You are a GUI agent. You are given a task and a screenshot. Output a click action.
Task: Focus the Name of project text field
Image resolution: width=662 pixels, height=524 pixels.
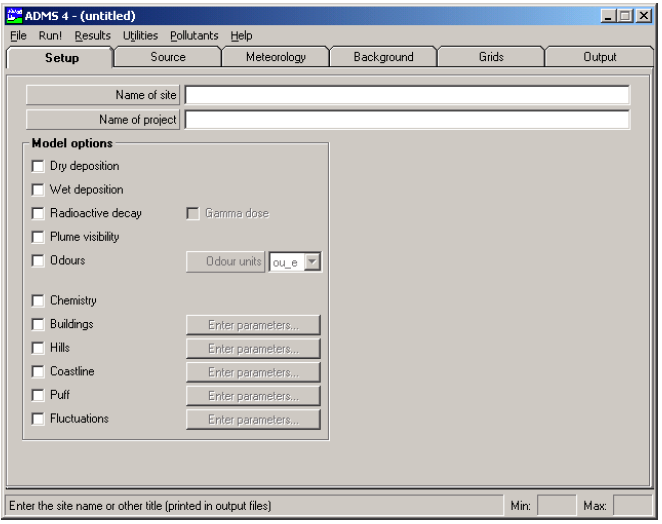407,119
